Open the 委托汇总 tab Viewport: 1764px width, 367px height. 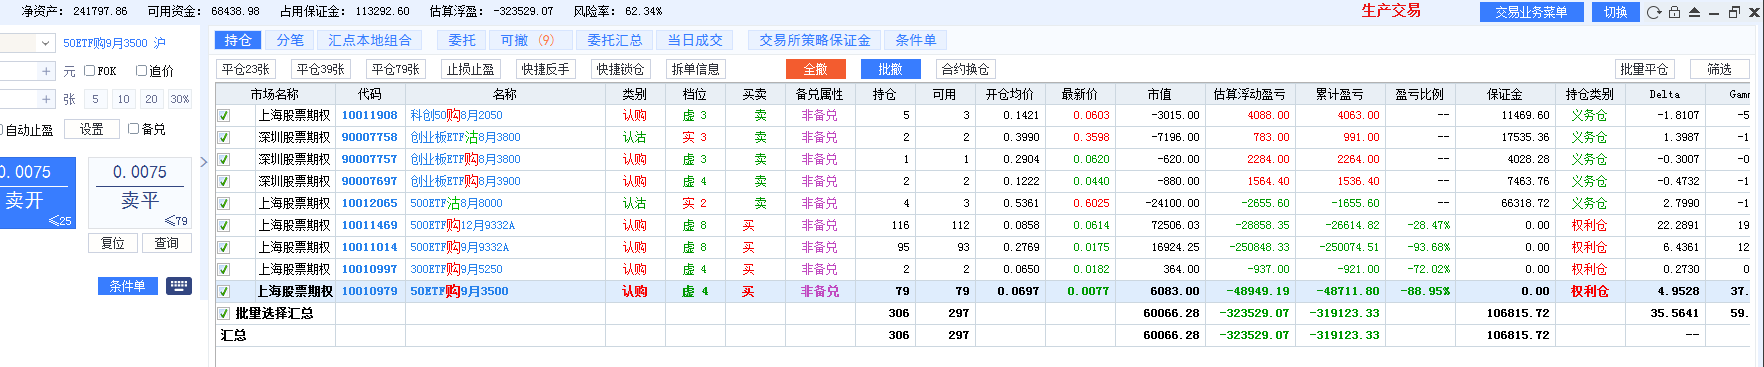click(x=615, y=40)
